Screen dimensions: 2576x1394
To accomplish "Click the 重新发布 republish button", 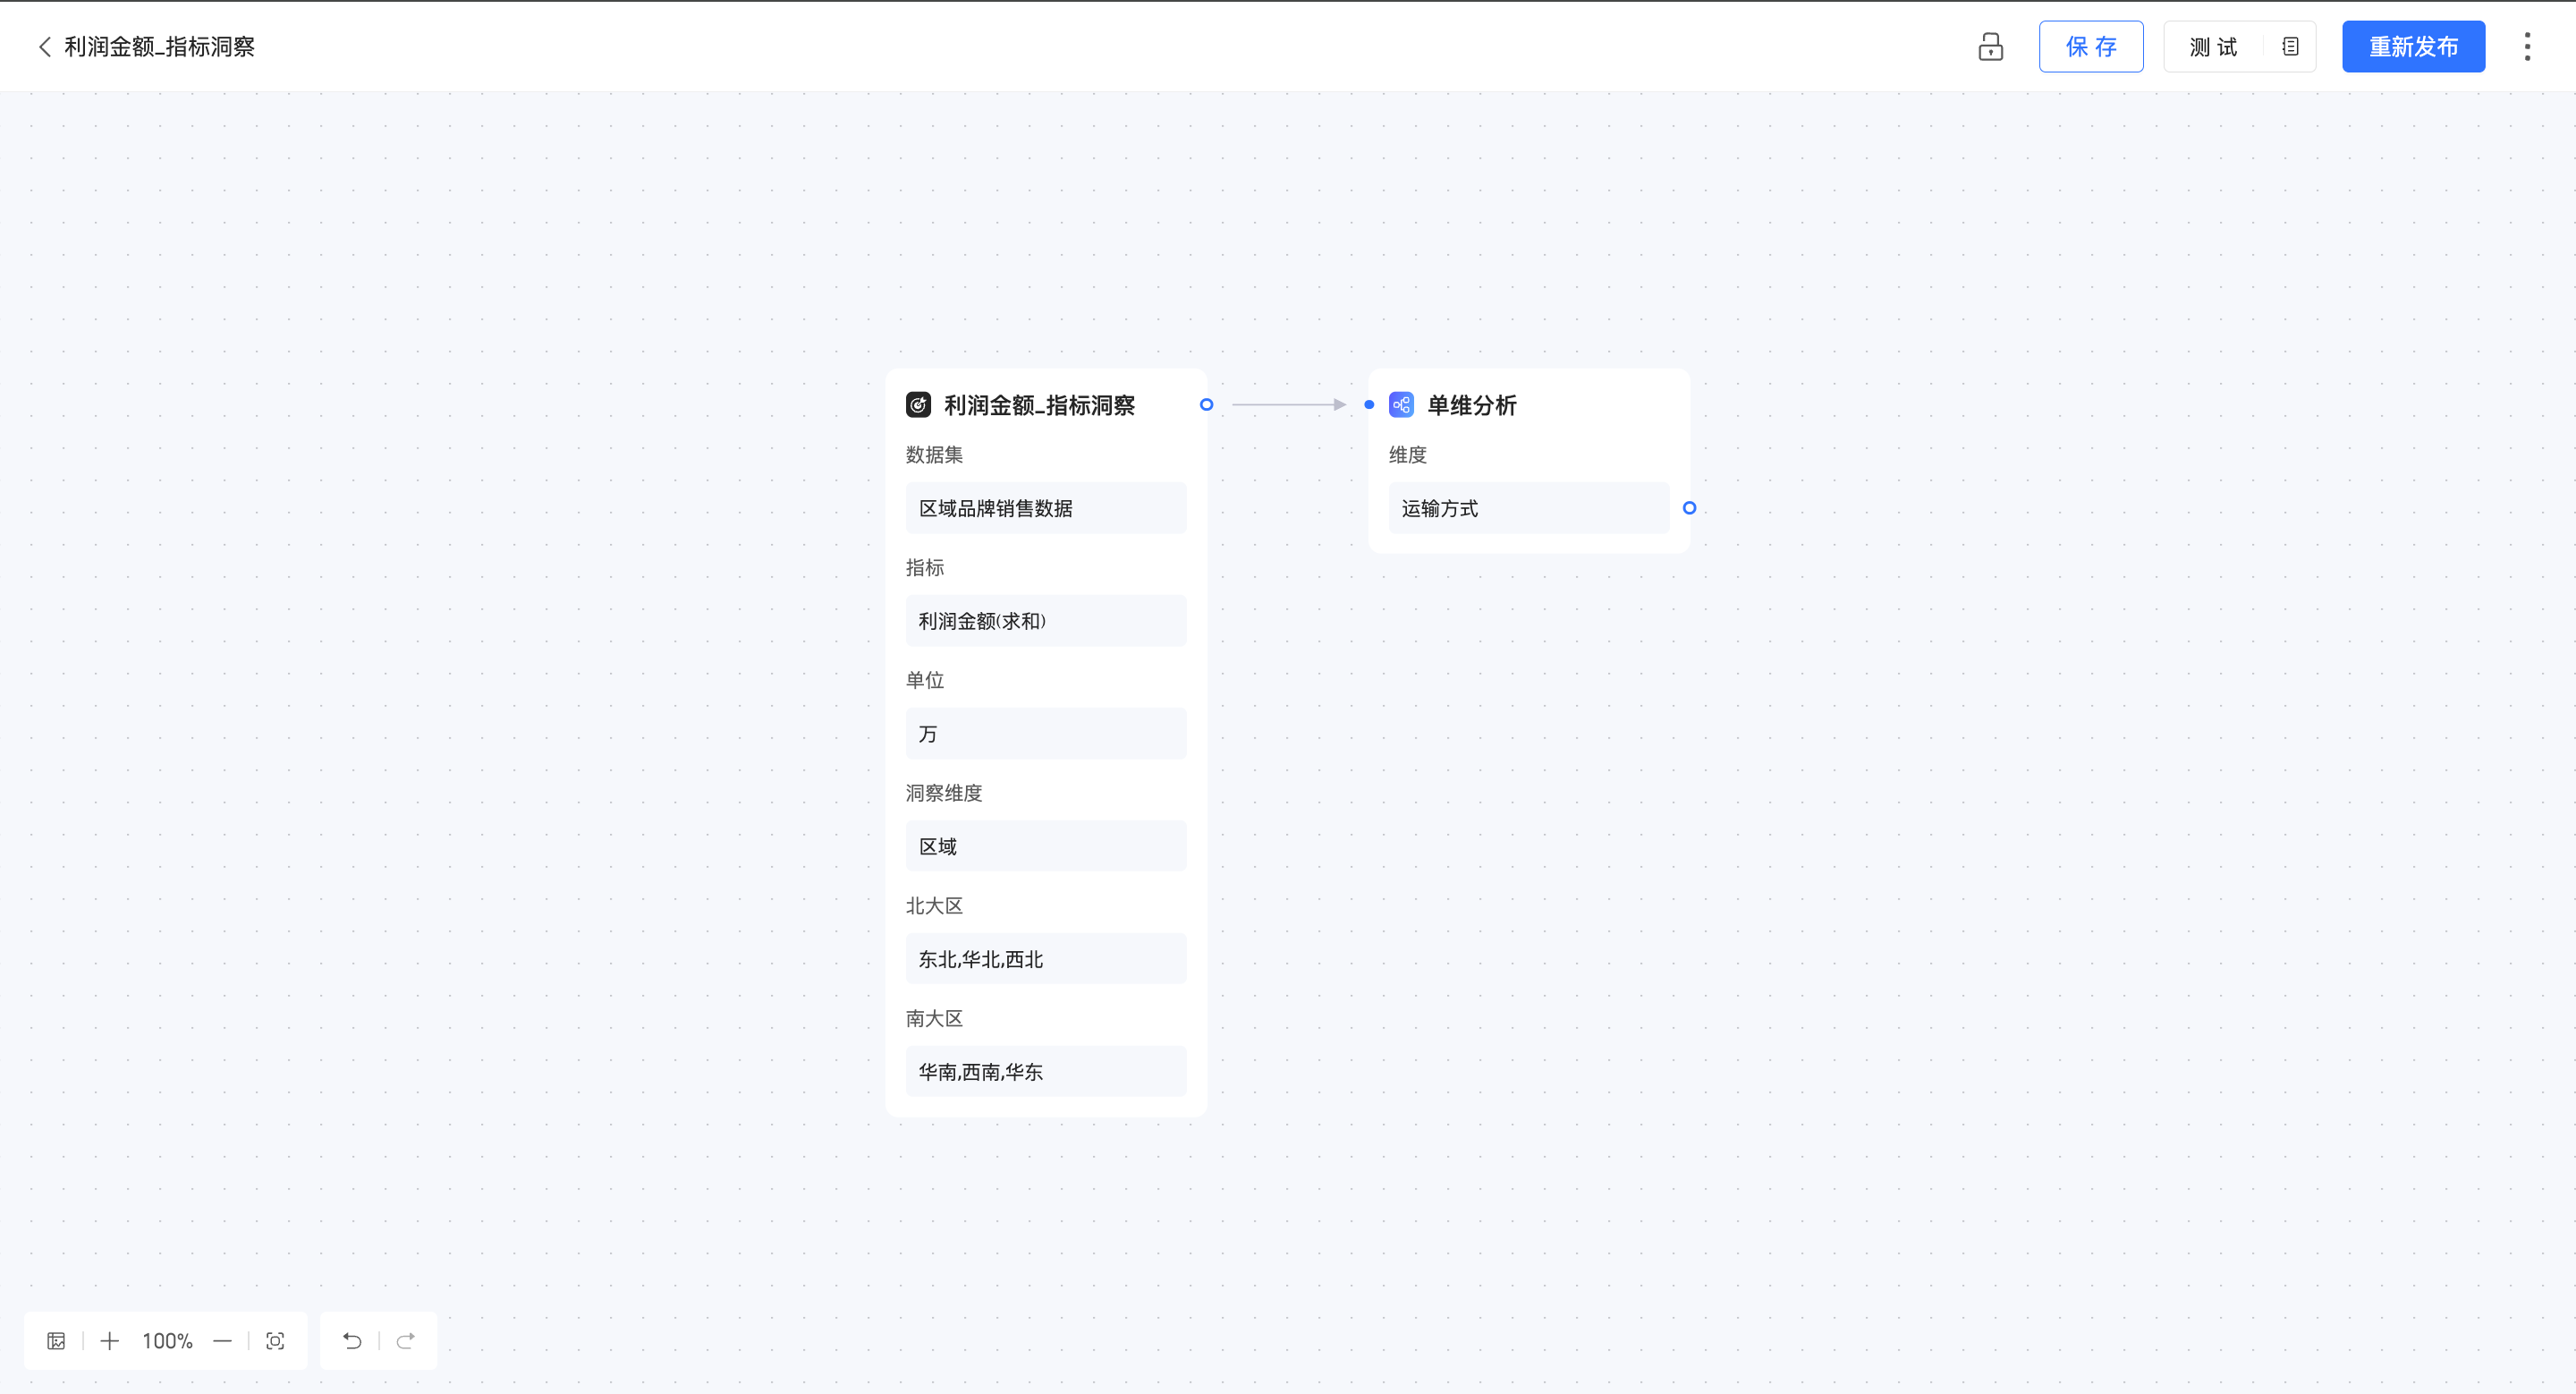I will click(2412, 47).
